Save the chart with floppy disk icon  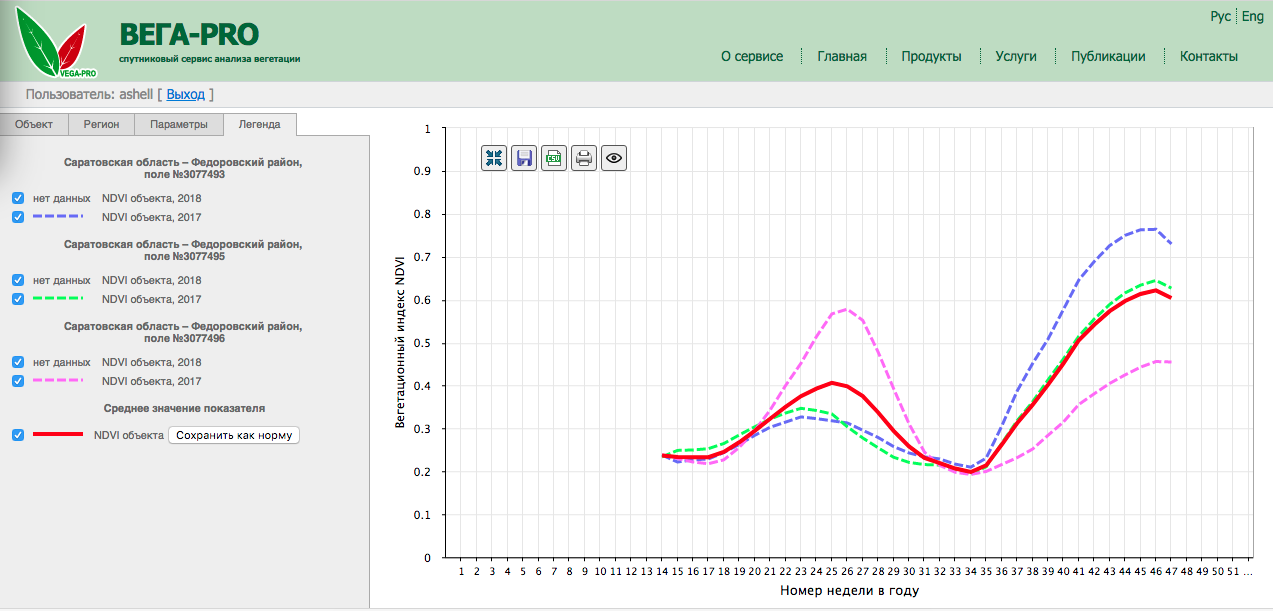524,158
